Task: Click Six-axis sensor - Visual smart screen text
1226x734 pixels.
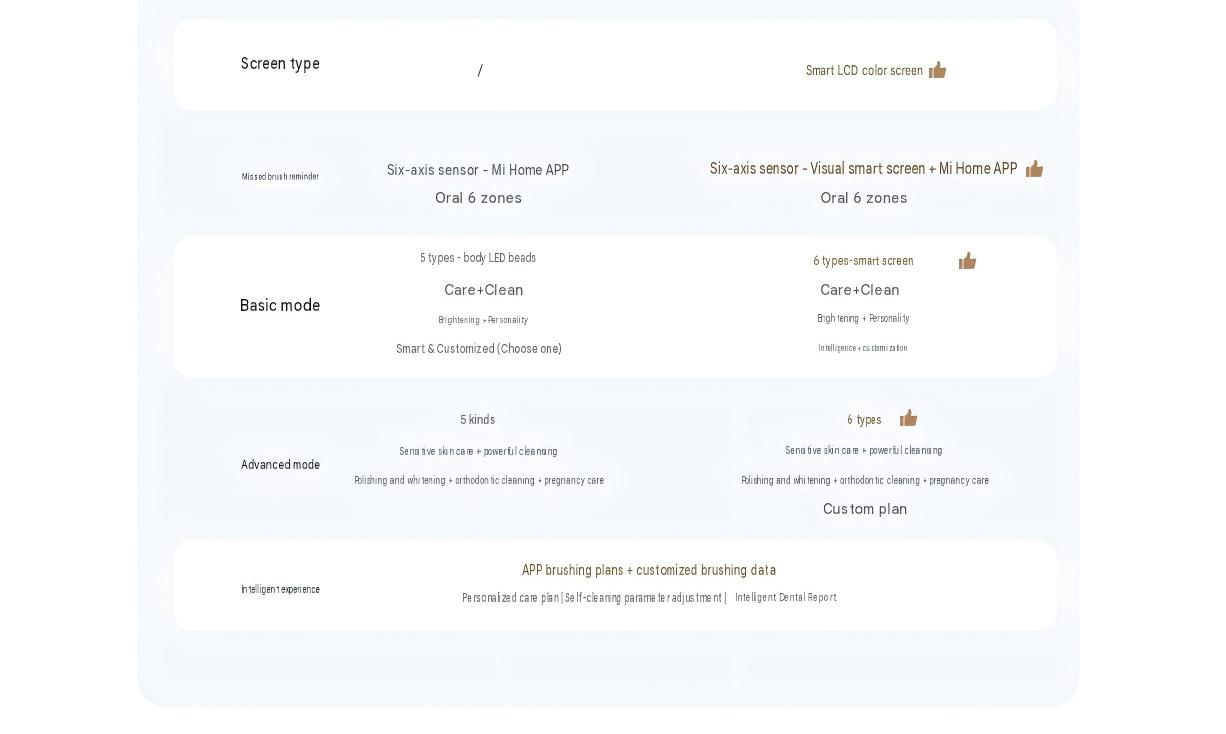Action: (x=818, y=169)
